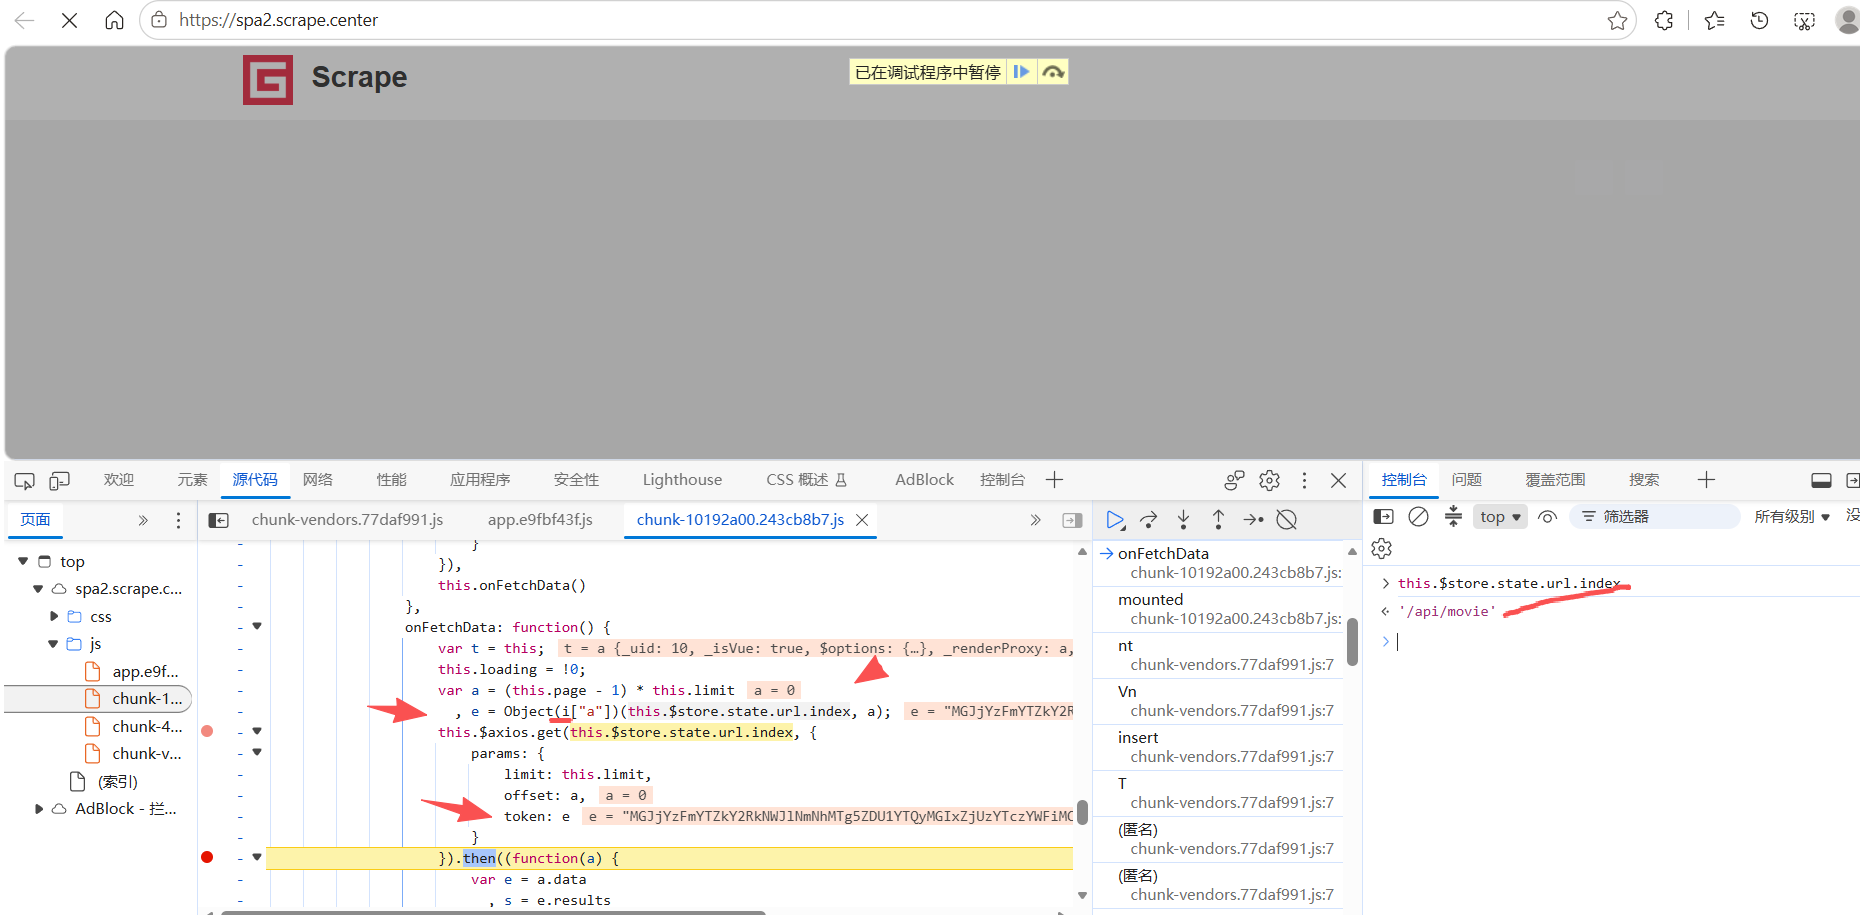Screen dimensions: 1860x915
Task: Open the 所有级别 log level dropdown
Action: [x=1792, y=517]
